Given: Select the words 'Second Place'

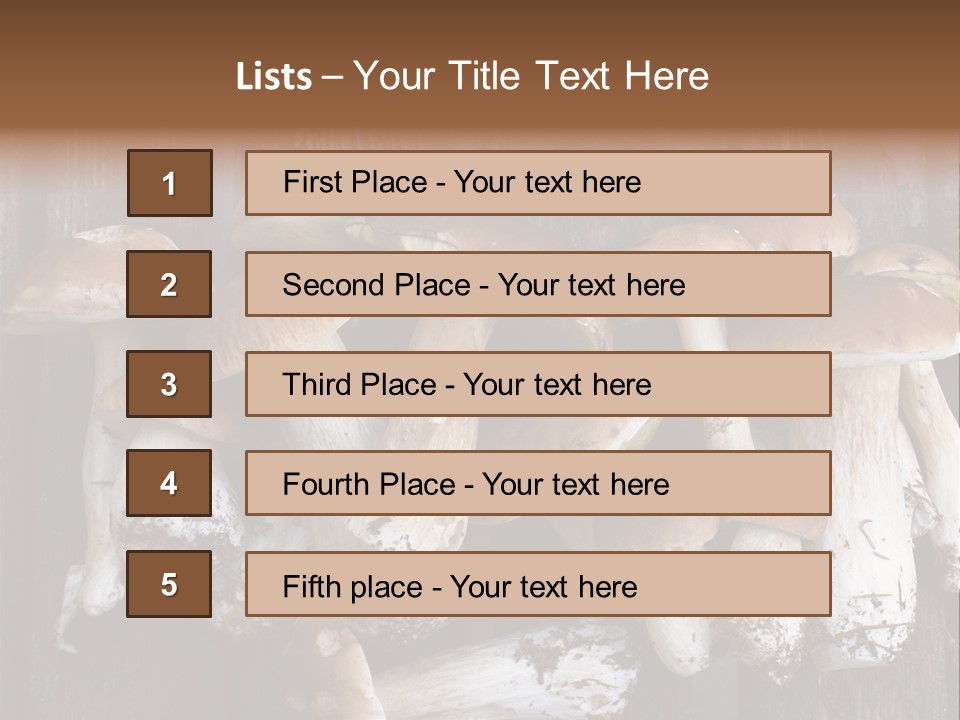Looking at the screenshot, I should (376, 285).
